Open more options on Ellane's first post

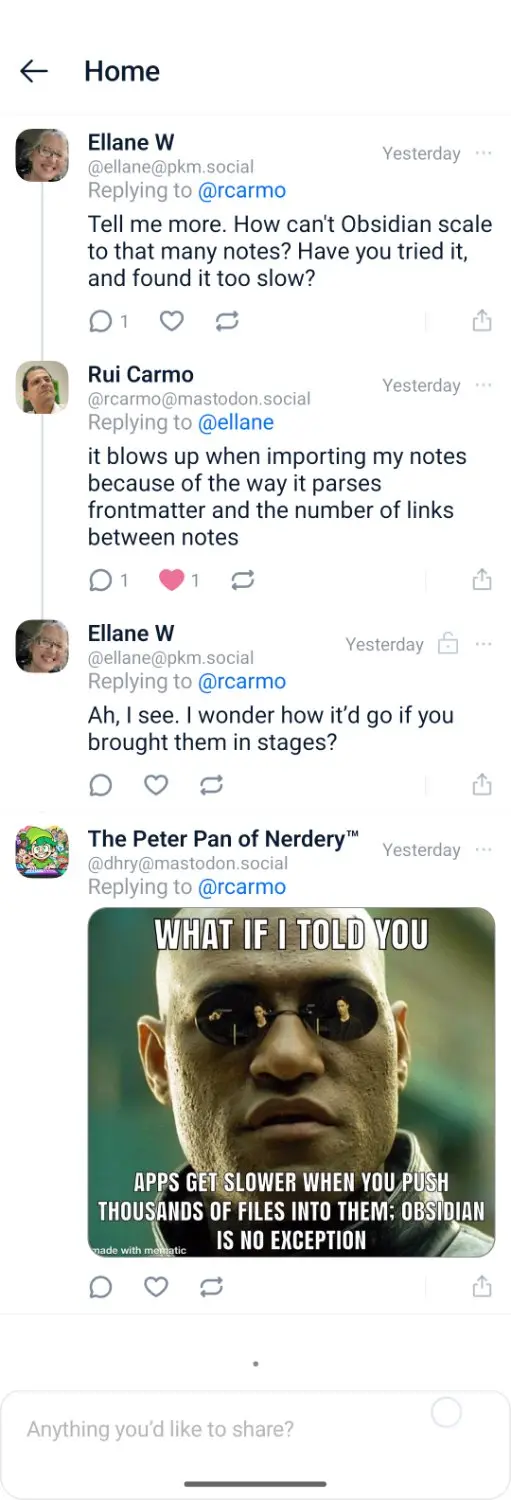tap(484, 153)
